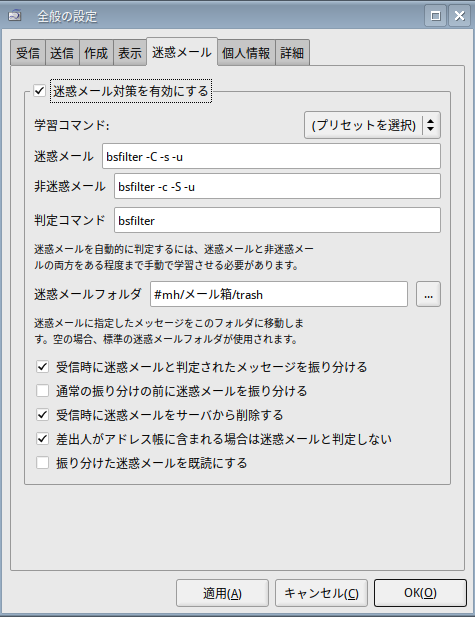Switch to the 送信 tab

tap(62, 53)
